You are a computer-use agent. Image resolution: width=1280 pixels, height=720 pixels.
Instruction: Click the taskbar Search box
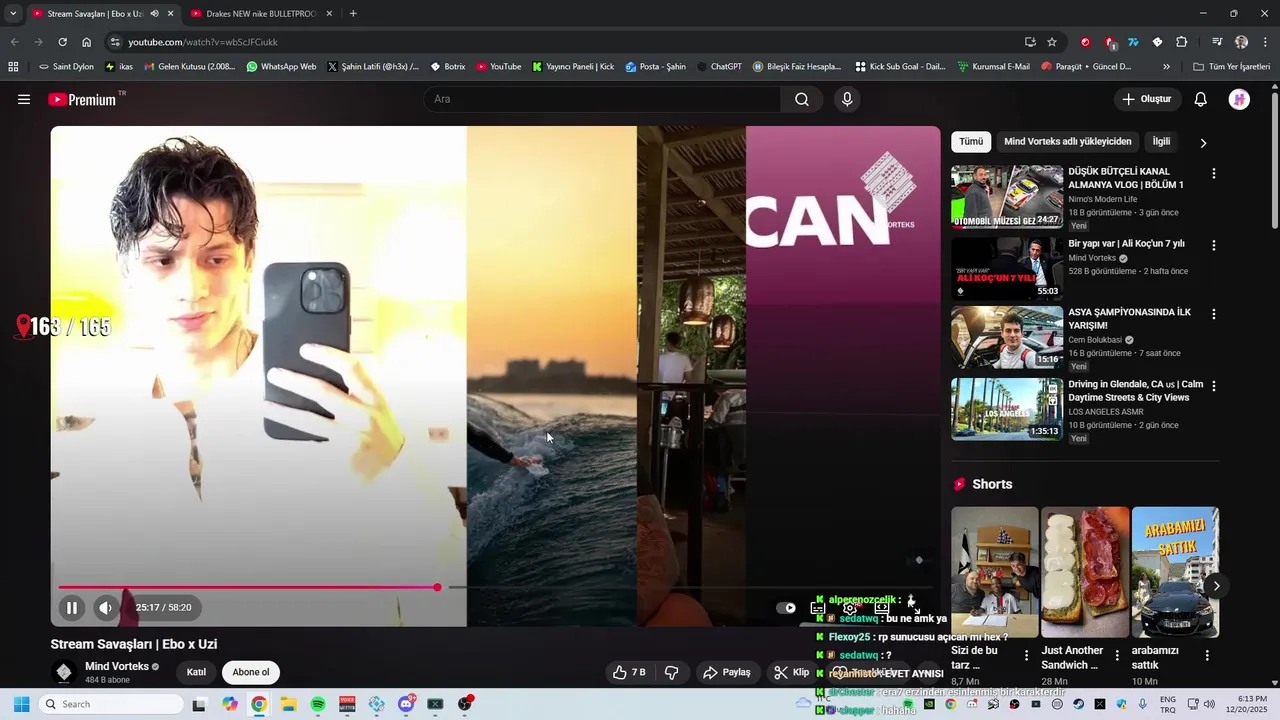tap(110, 704)
